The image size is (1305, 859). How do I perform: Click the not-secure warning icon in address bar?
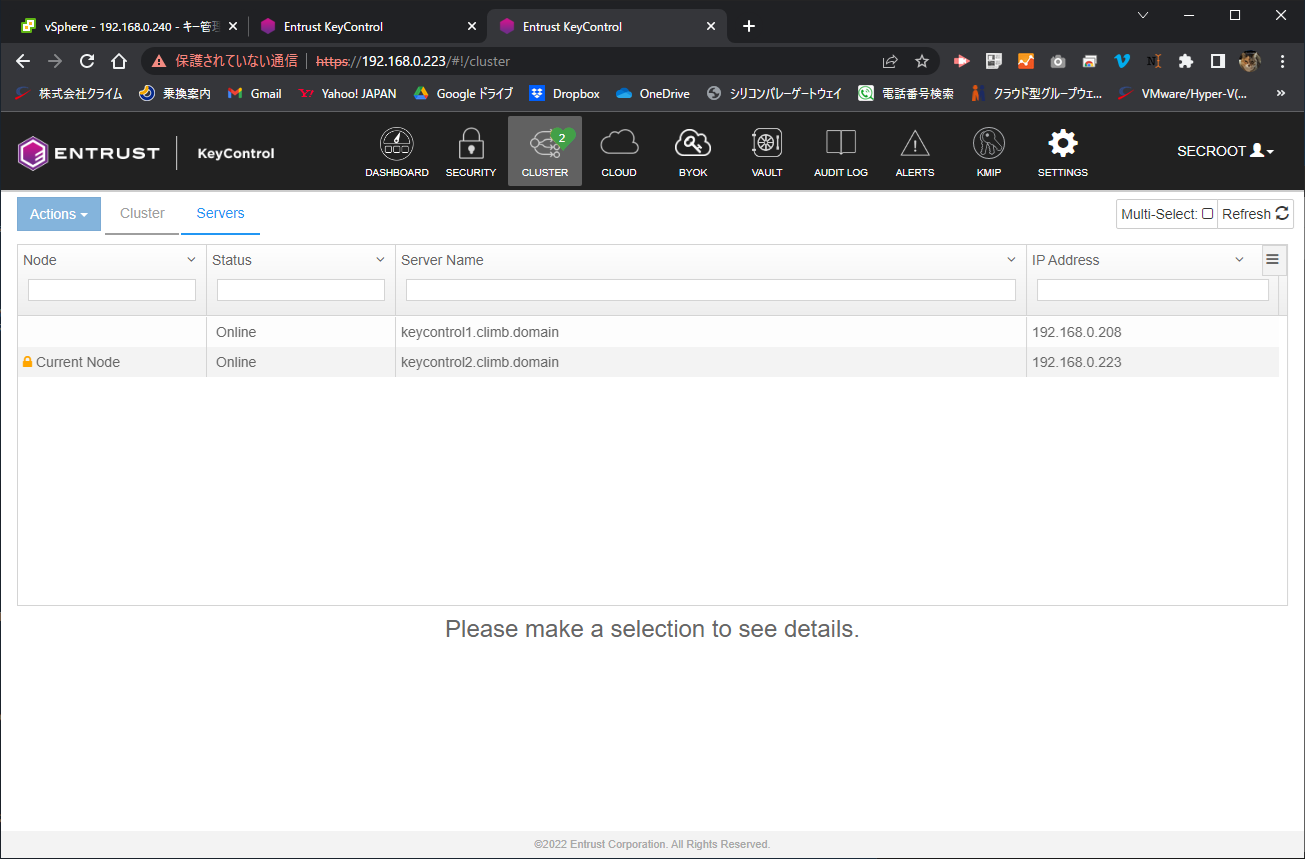click(159, 61)
